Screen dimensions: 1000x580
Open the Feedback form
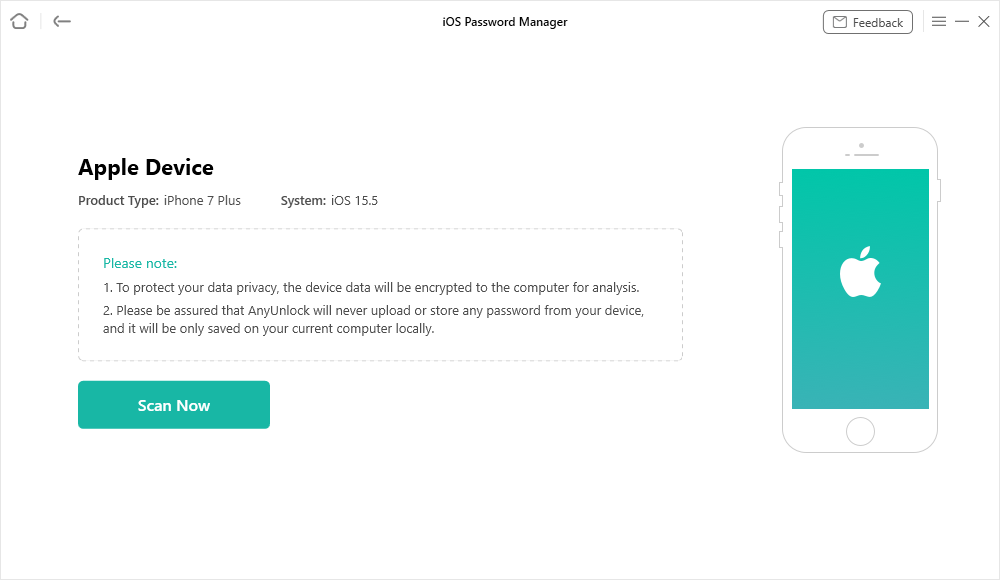click(x=868, y=21)
